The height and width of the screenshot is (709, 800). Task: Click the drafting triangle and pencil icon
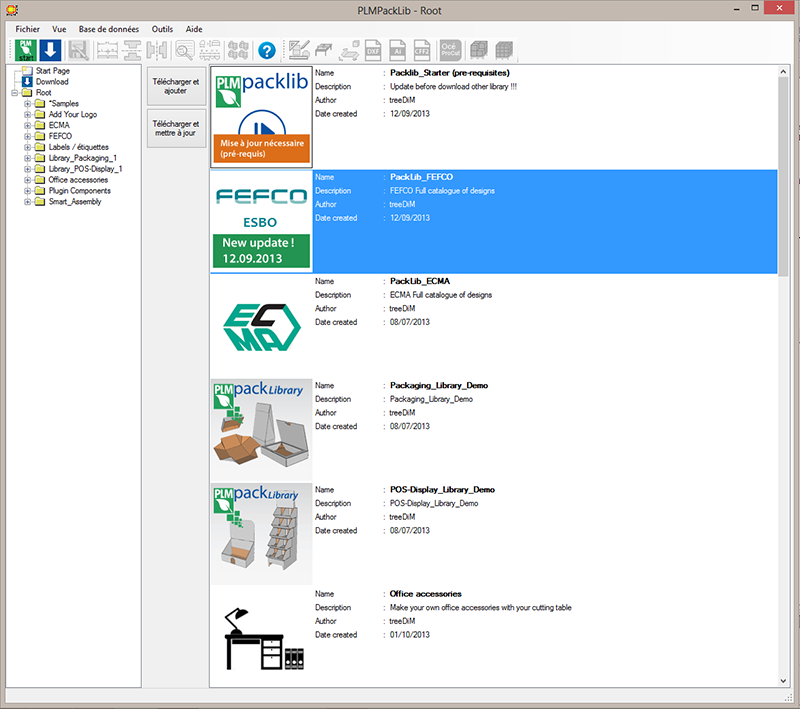(299, 50)
